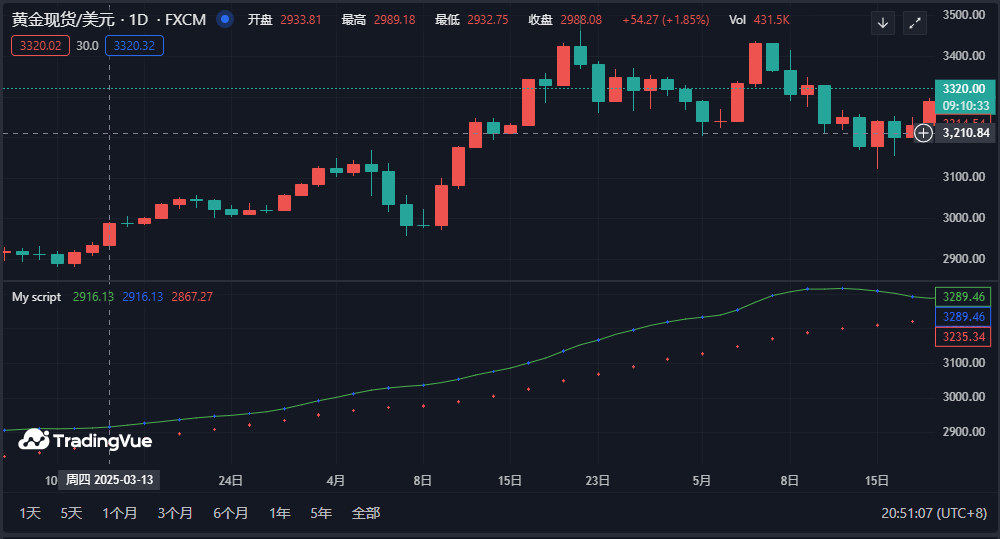Click the My script indicator label
The width and height of the screenshot is (1000, 539).
click(x=36, y=297)
